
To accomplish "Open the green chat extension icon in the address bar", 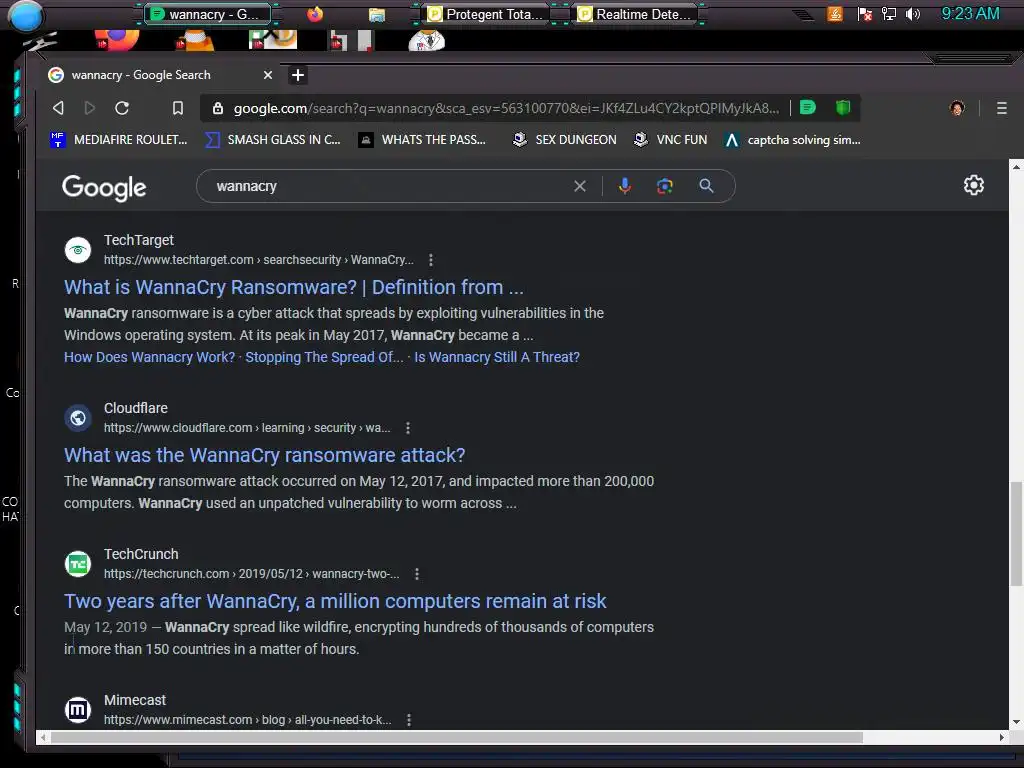I will (808, 107).
